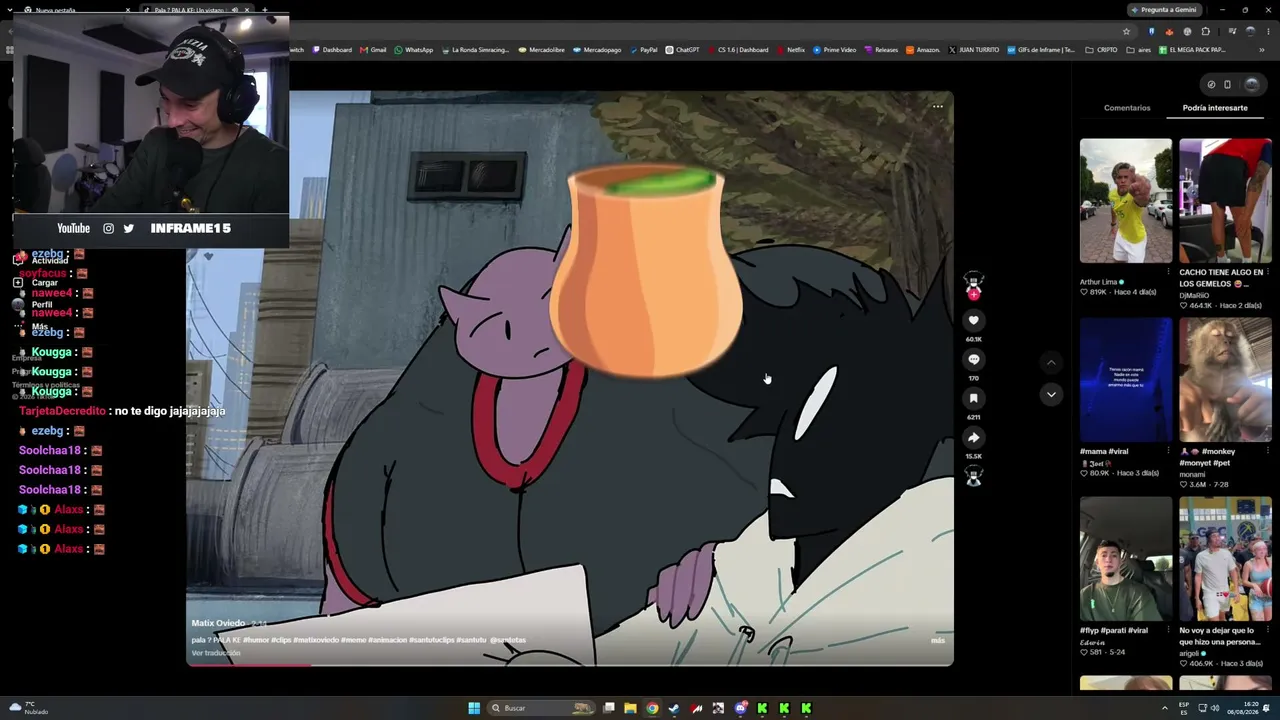The height and width of the screenshot is (720, 1280).
Task: Open the TikTok profile avatar at top right
Action: (x=1251, y=84)
